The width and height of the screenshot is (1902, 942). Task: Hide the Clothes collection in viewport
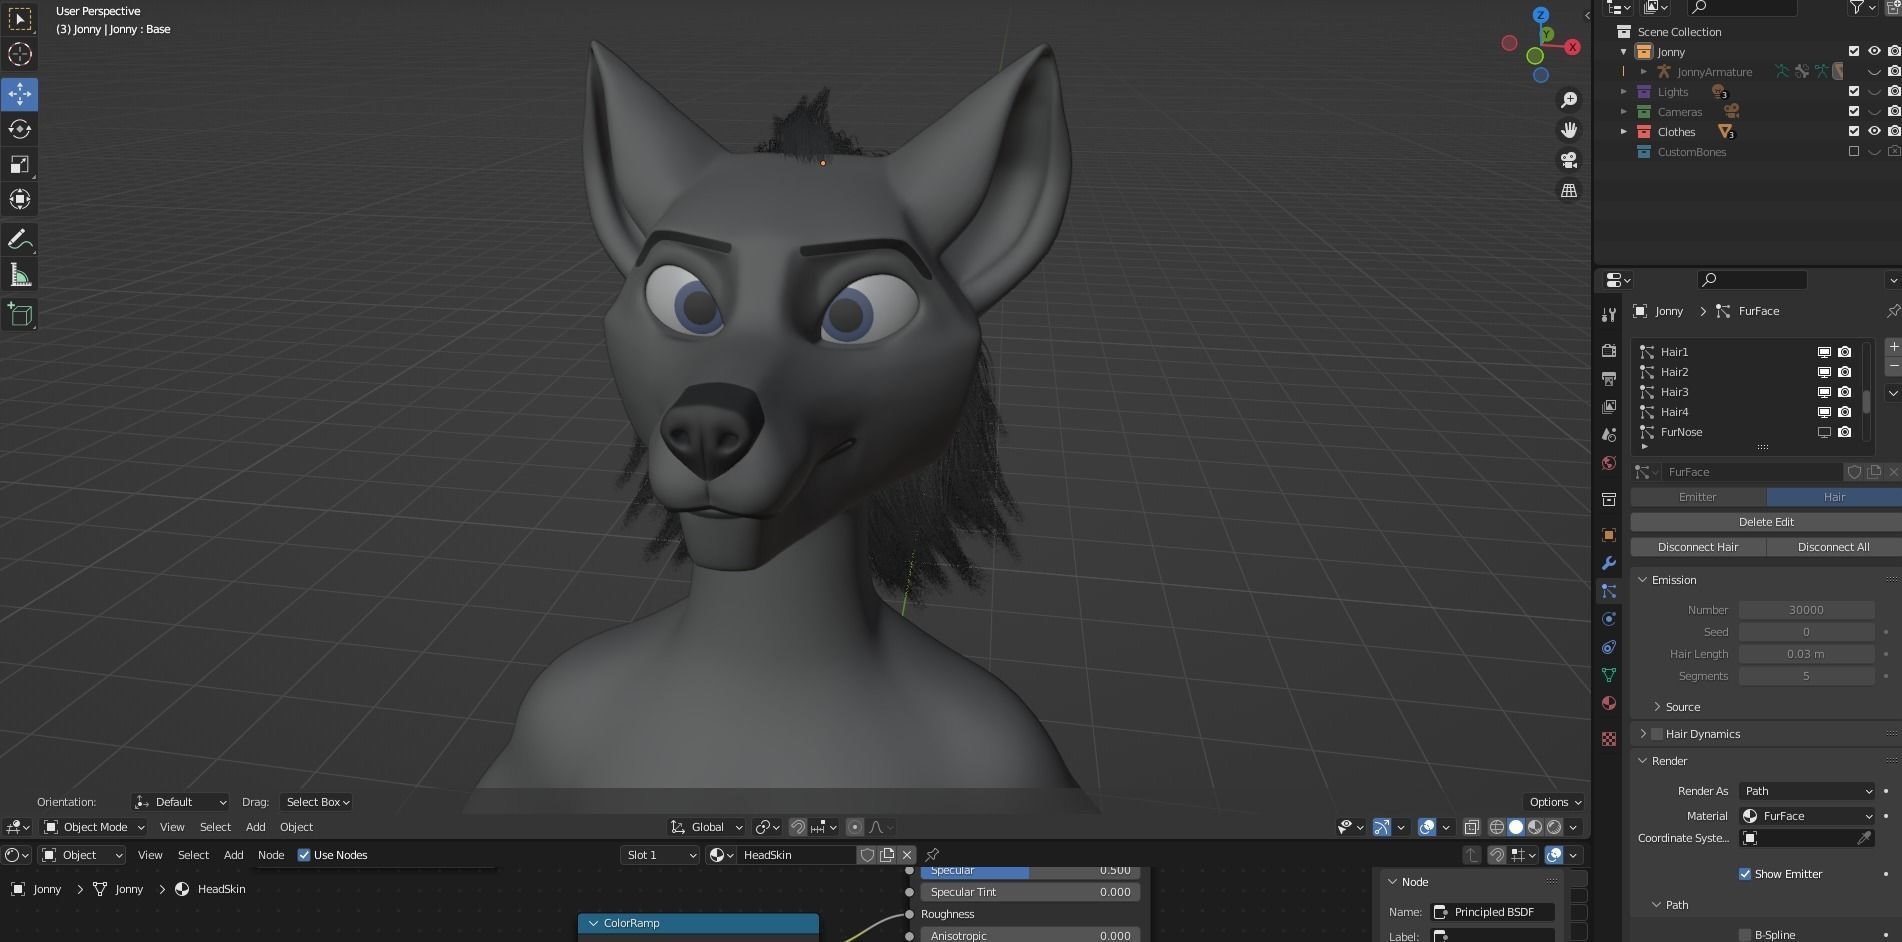[1874, 132]
